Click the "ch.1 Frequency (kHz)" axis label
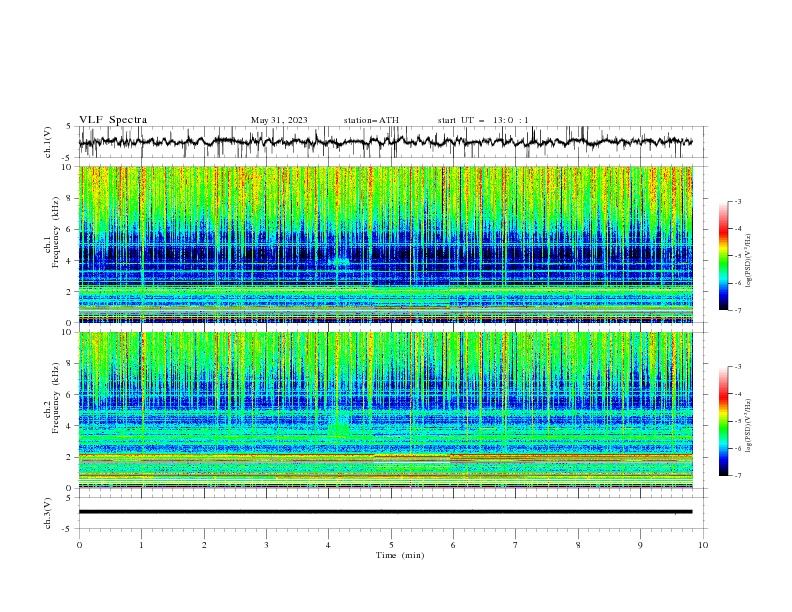This screenshot has width=792, height=612. pyautogui.click(x=51, y=230)
